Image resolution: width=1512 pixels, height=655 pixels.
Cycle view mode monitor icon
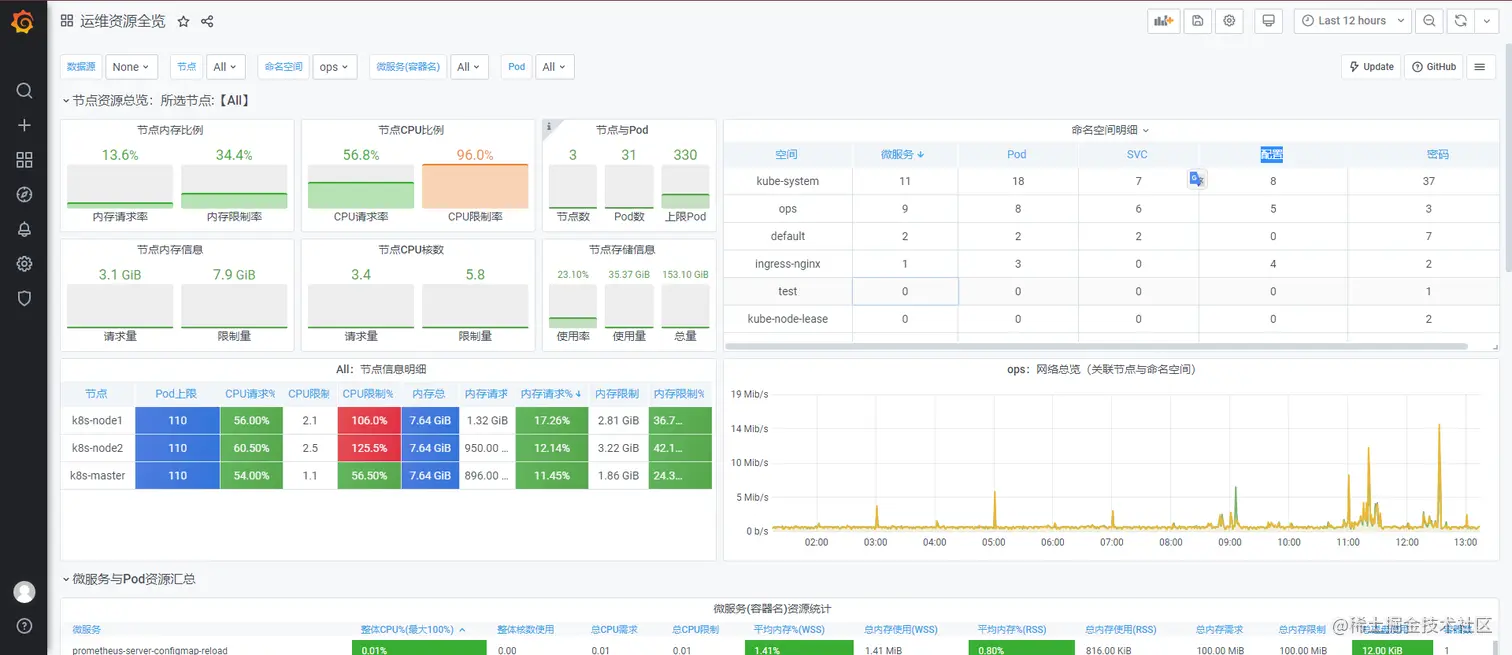coord(1268,21)
